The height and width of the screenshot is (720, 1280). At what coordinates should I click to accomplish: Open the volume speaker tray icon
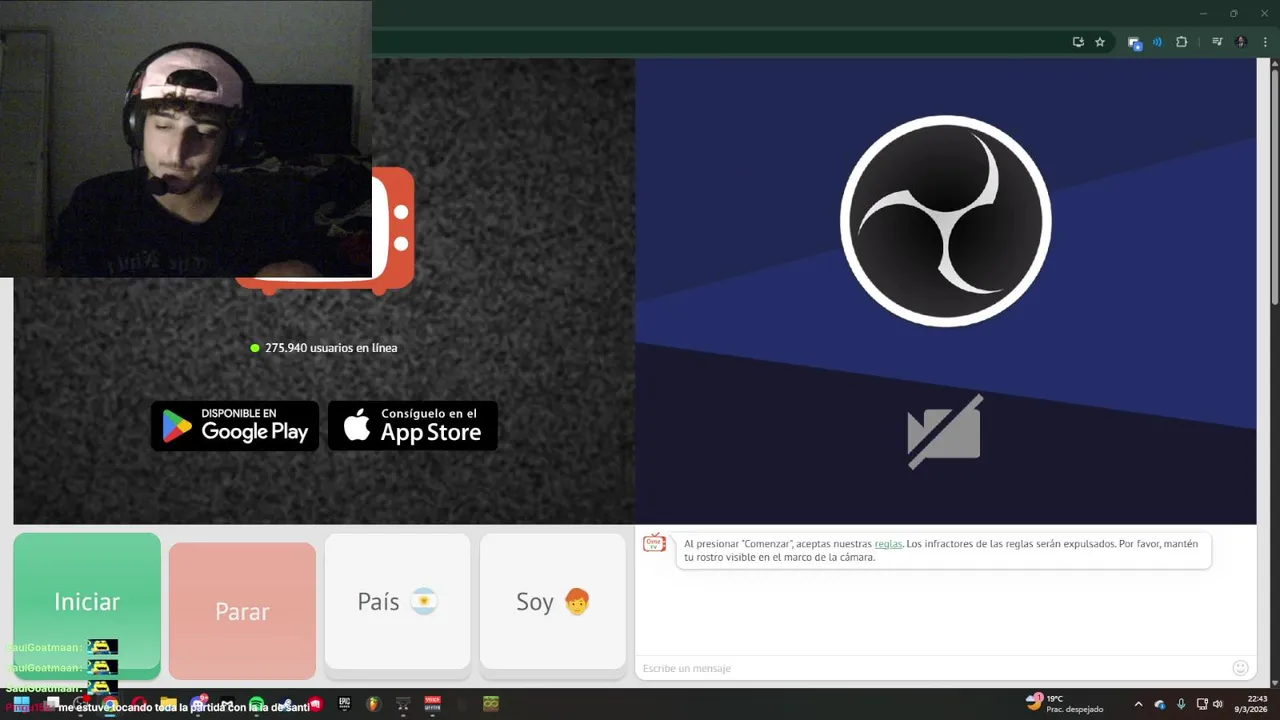[1218, 704]
